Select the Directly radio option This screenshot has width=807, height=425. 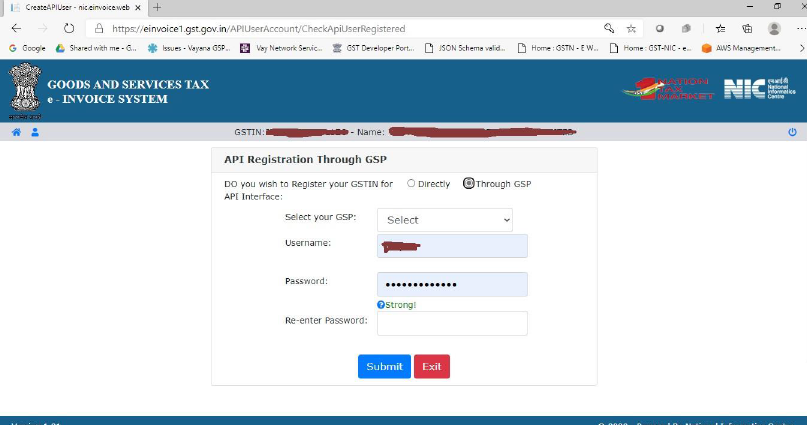(411, 184)
